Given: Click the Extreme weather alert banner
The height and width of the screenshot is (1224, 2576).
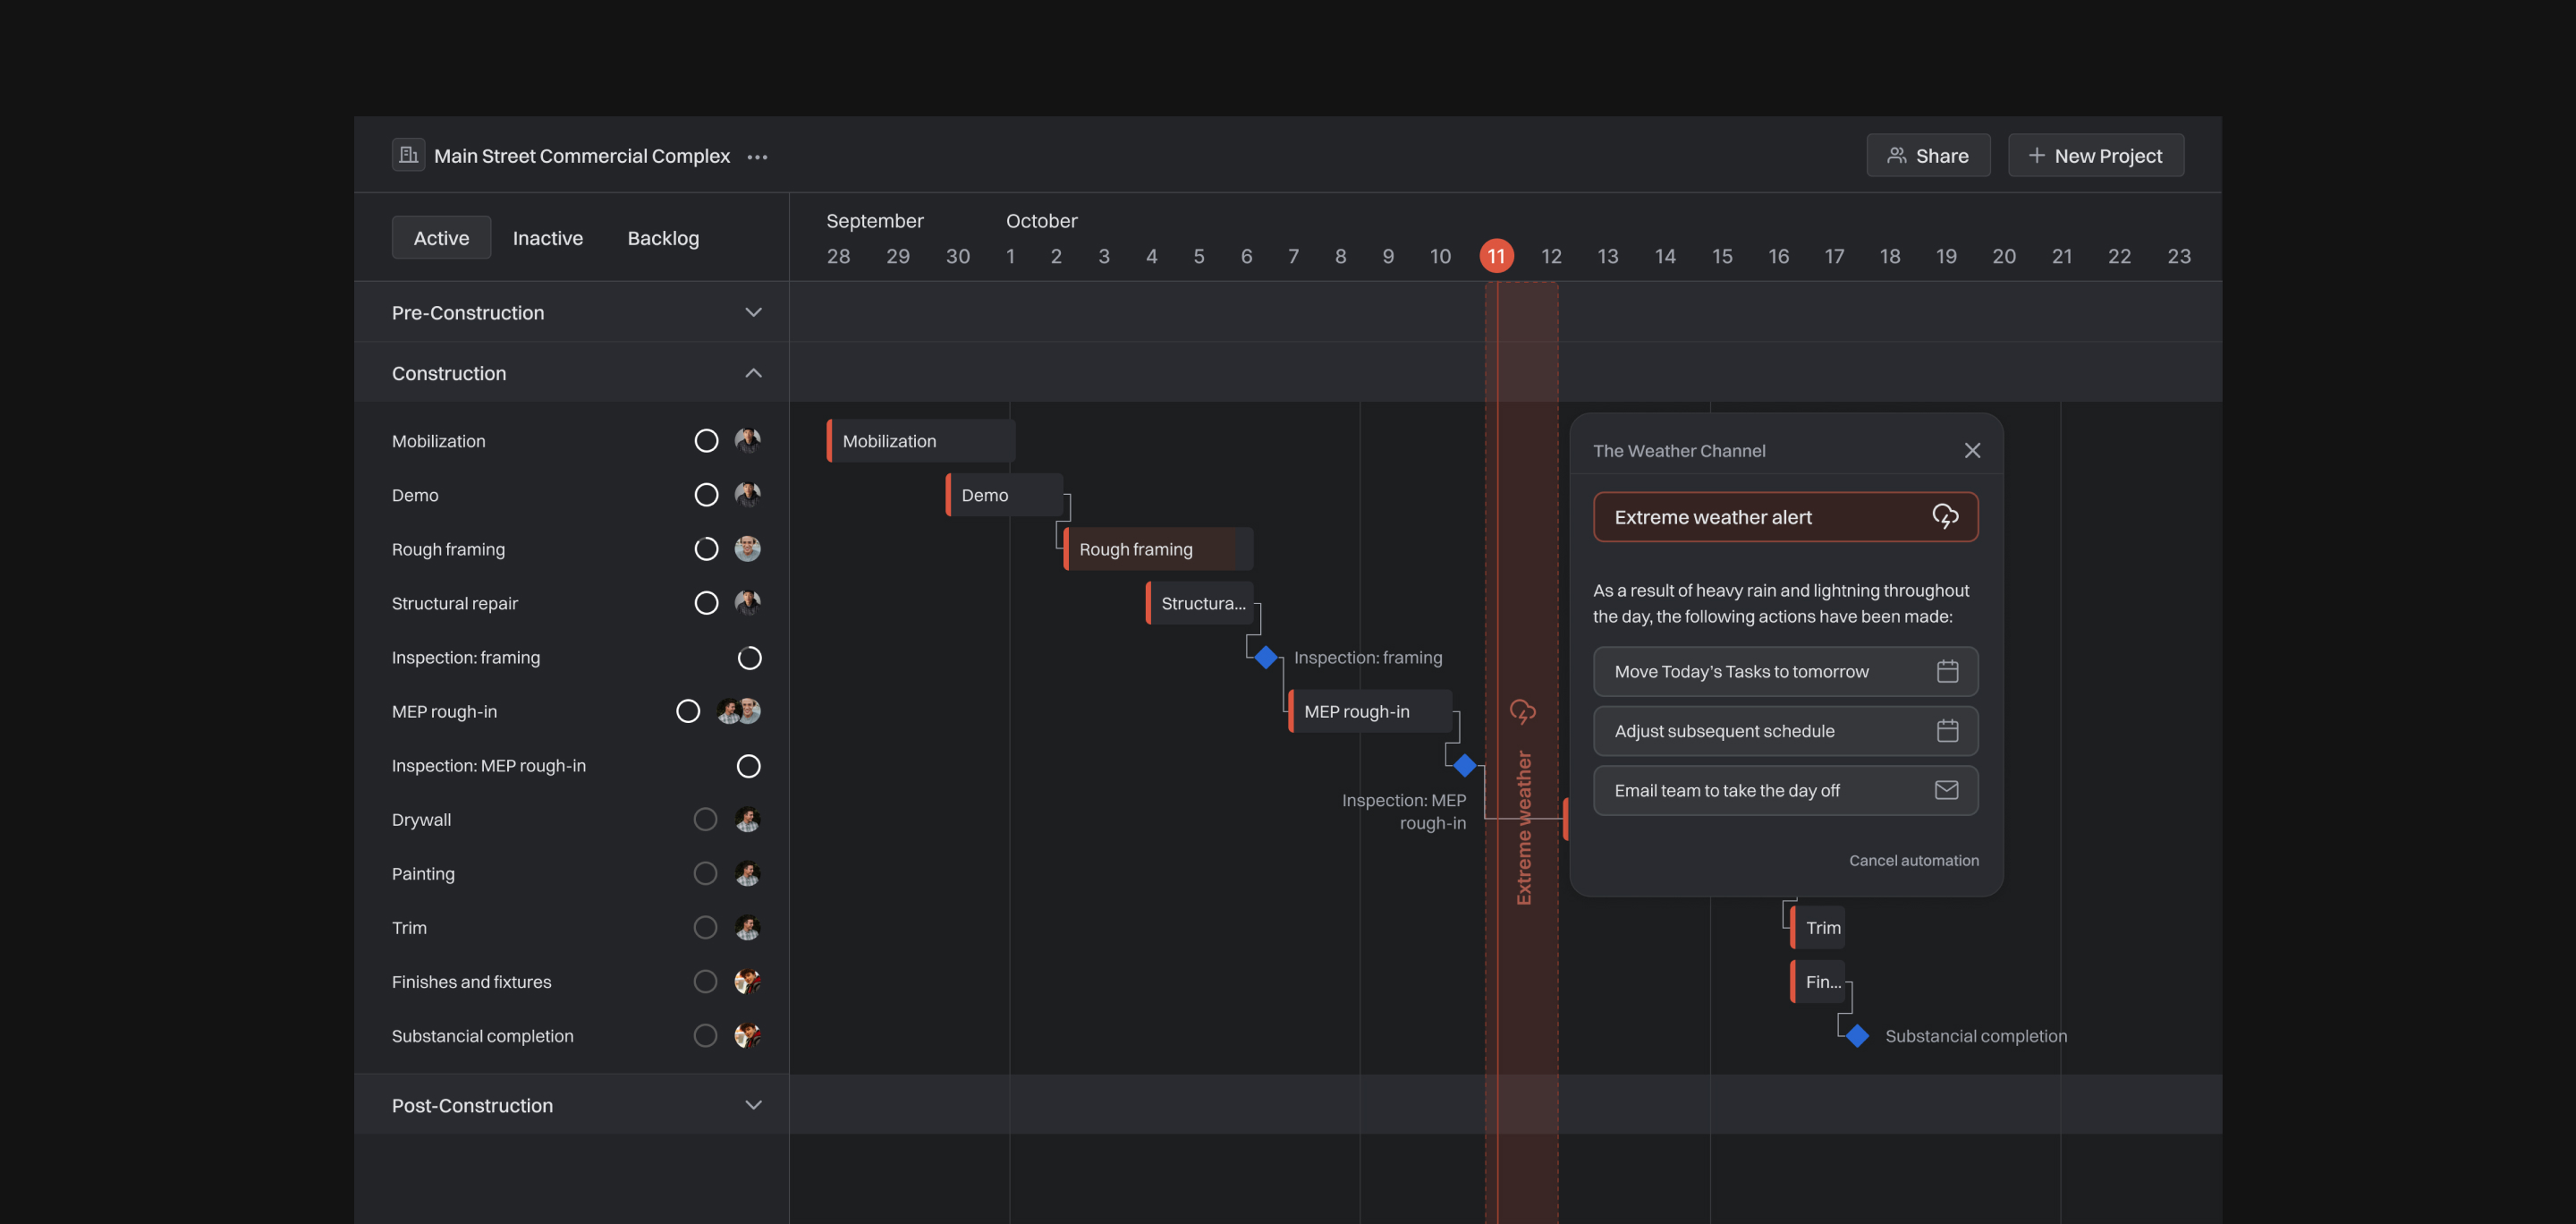Looking at the screenshot, I should click(1786, 517).
